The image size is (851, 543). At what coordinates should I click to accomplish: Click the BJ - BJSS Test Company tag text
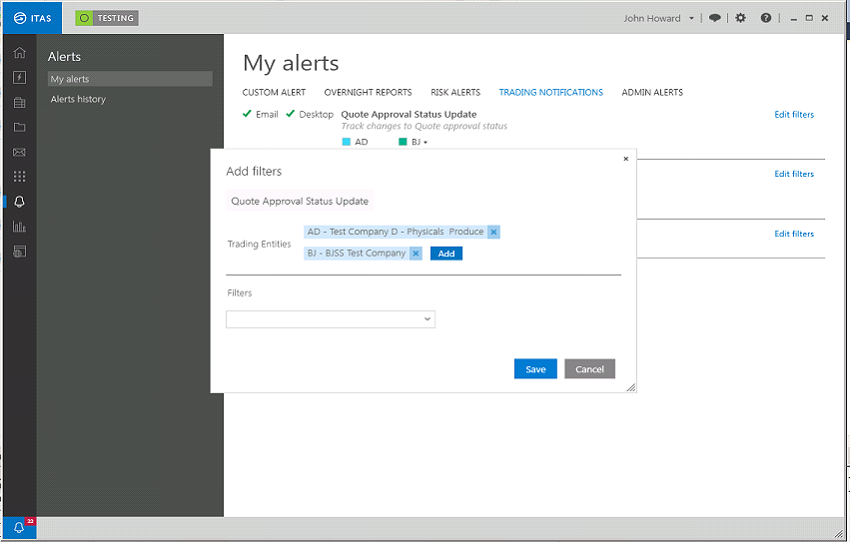(357, 253)
